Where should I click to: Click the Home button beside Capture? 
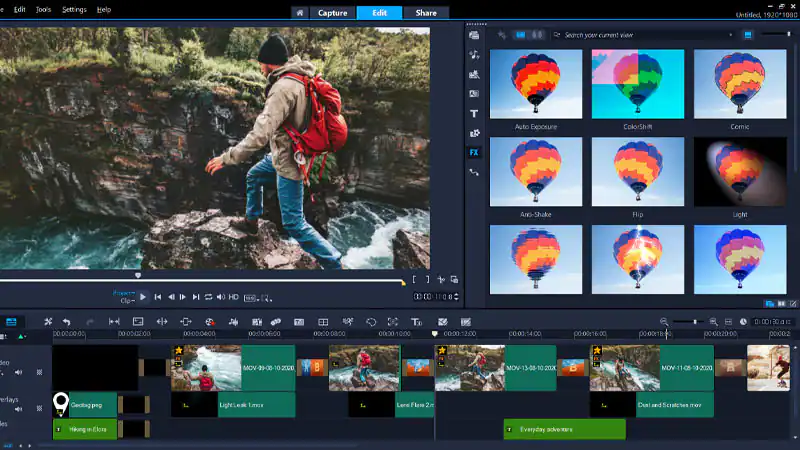click(299, 13)
